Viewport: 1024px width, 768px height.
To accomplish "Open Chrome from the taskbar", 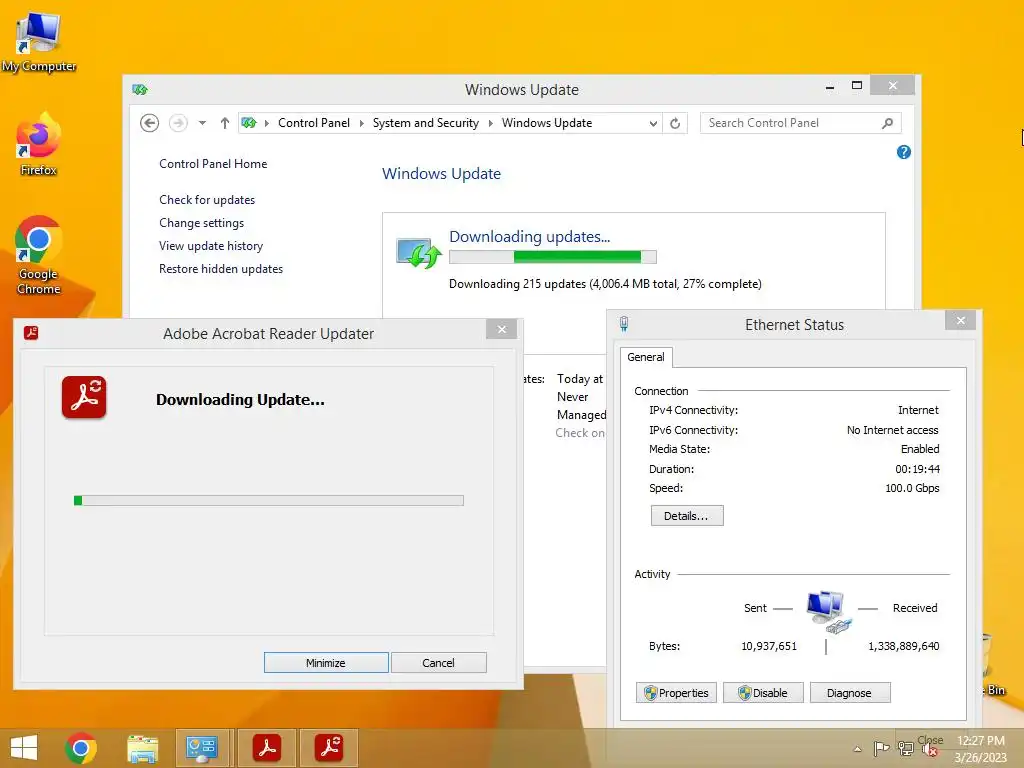I will (x=81, y=748).
